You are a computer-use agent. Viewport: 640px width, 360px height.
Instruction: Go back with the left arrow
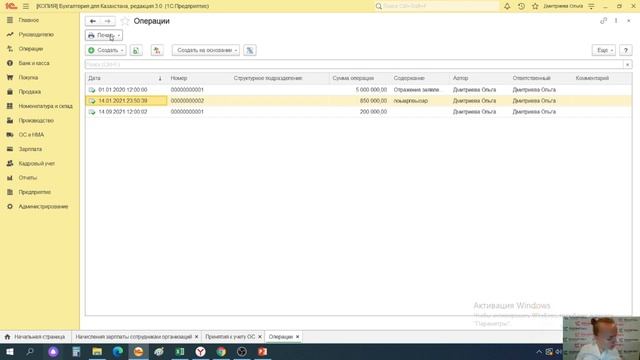93,21
